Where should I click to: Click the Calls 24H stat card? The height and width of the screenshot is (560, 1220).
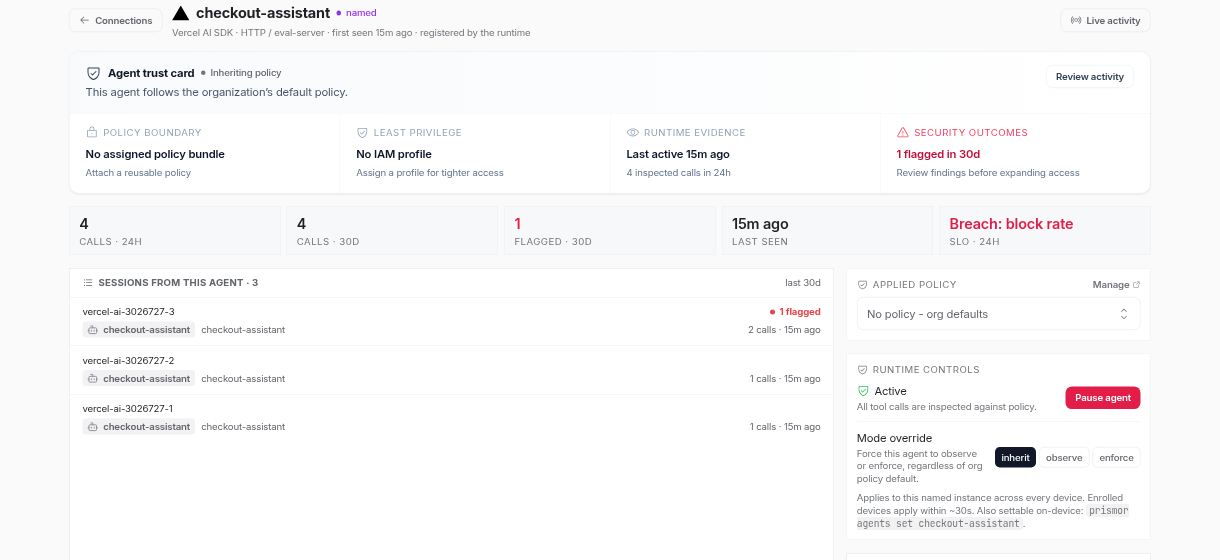click(x=175, y=231)
